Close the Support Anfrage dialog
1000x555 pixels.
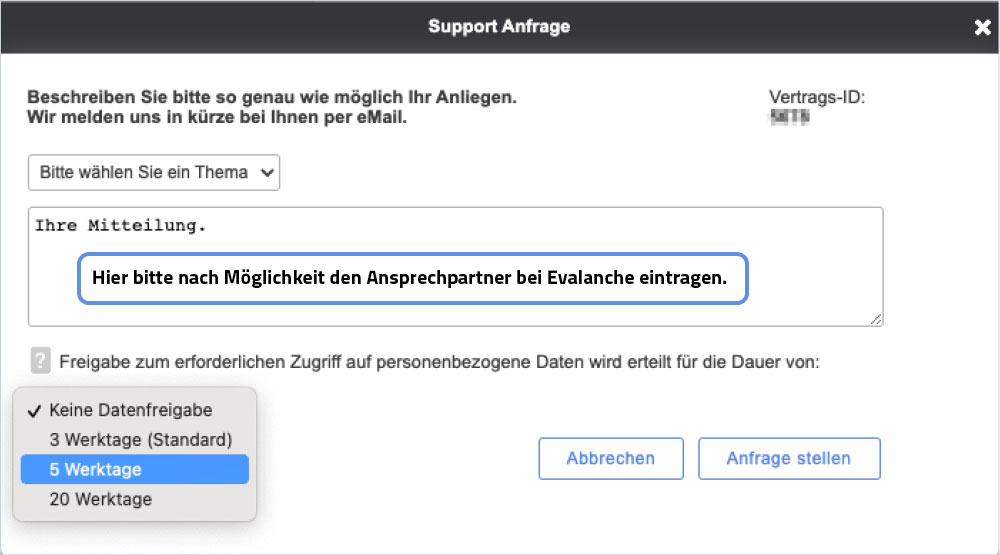pos(982,27)
